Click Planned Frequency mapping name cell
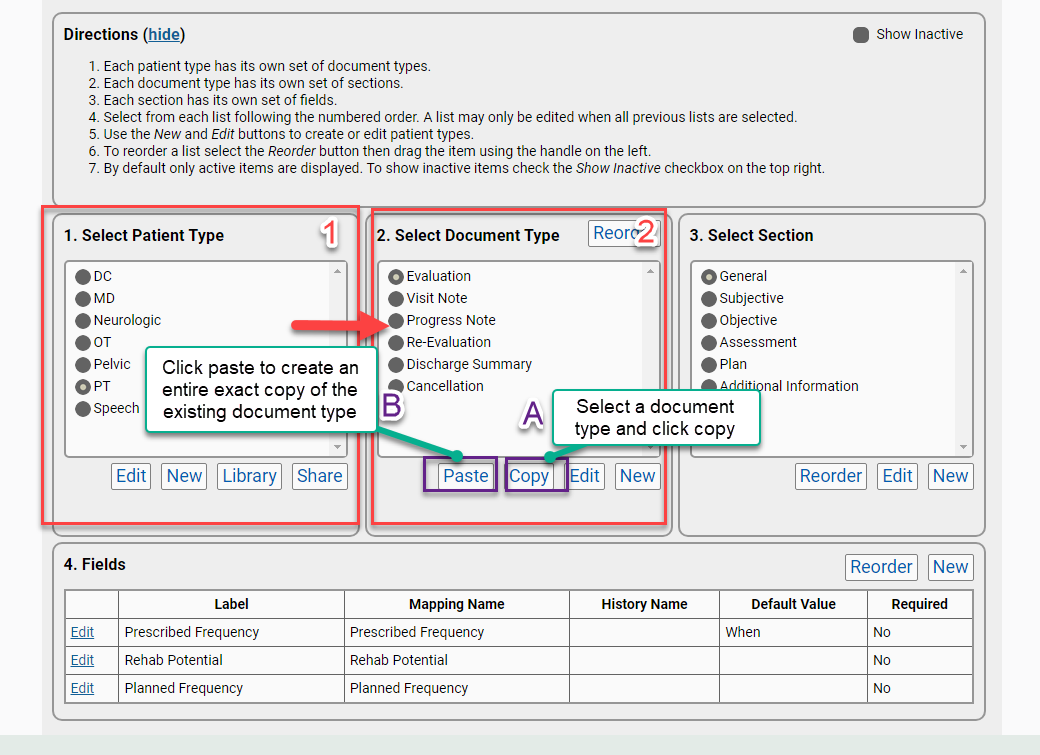This screenshot has height=755, width=1040. pyautogui.click(x=456, y=688)
